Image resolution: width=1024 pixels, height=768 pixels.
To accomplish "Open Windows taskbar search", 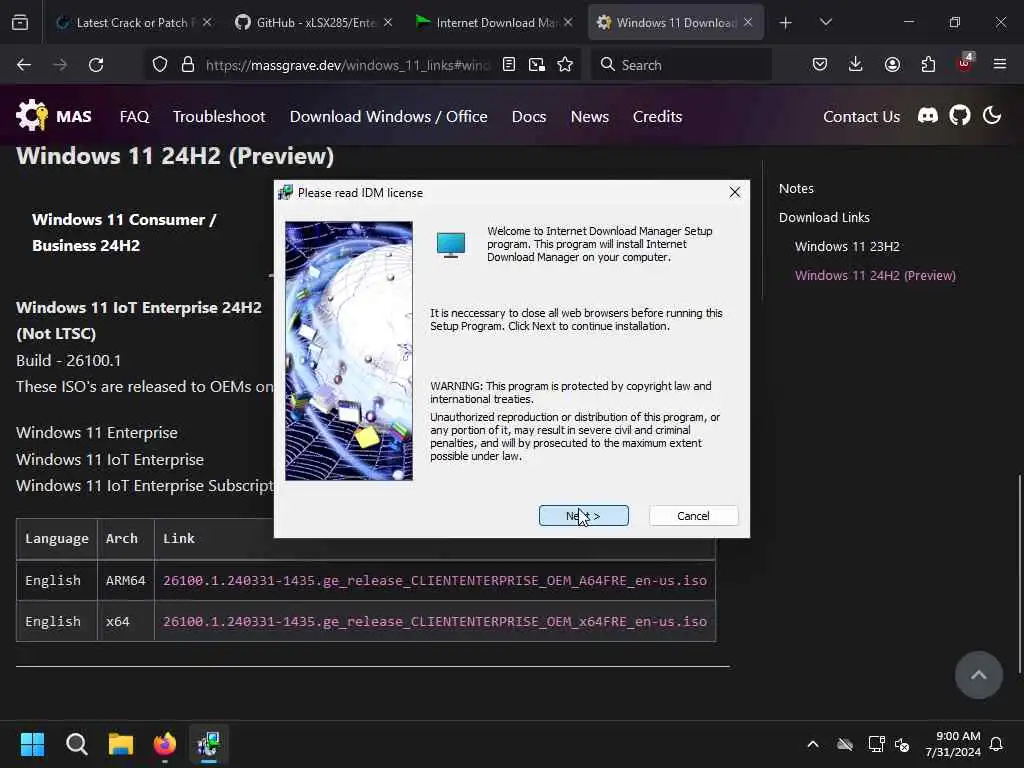I will coord(76,744).
